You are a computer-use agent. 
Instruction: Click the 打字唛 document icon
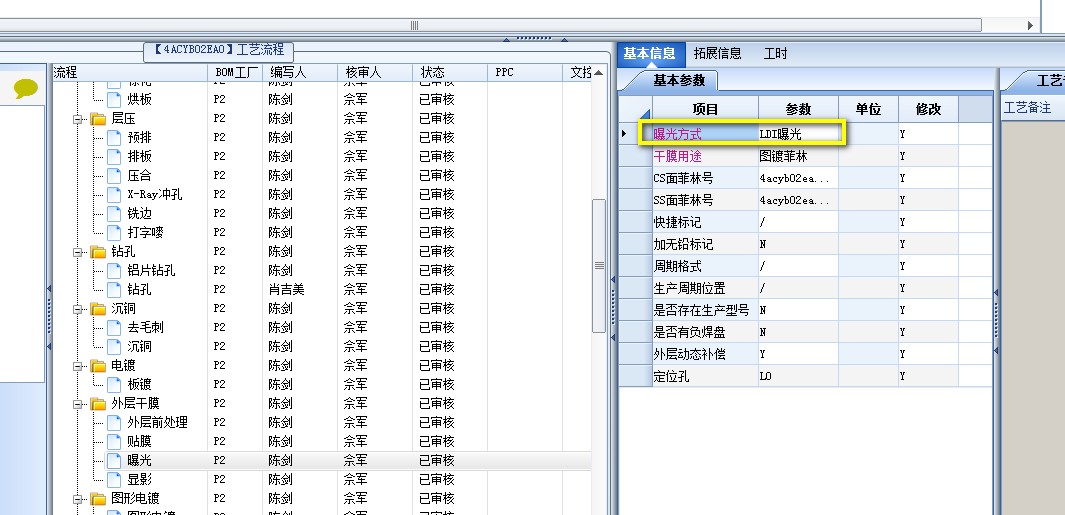coord(114,232)
